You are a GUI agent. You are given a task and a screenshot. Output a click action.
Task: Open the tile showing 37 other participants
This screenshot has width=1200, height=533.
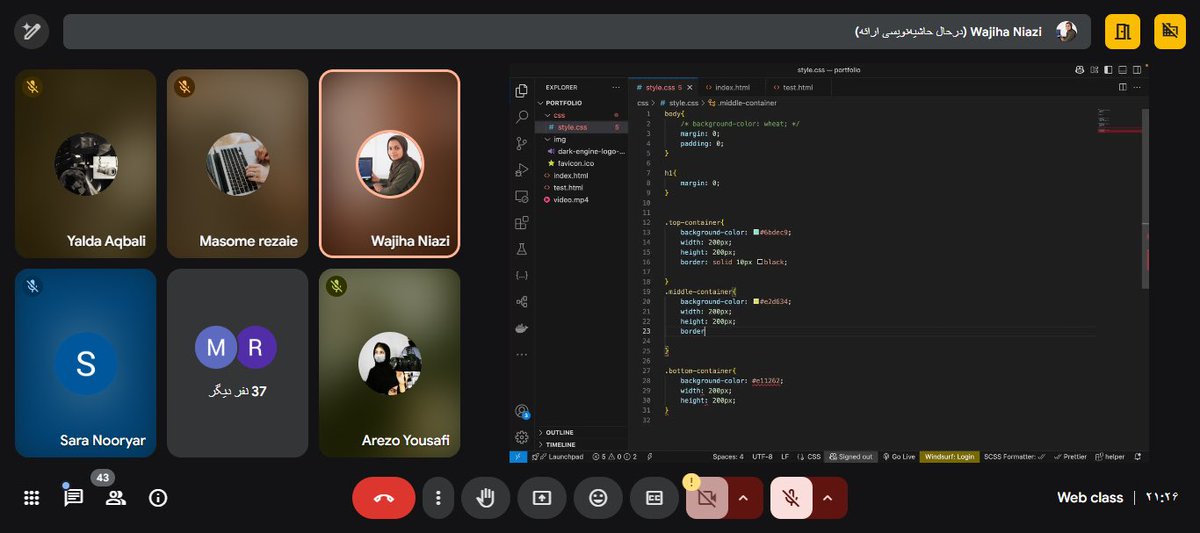[238, 363]
